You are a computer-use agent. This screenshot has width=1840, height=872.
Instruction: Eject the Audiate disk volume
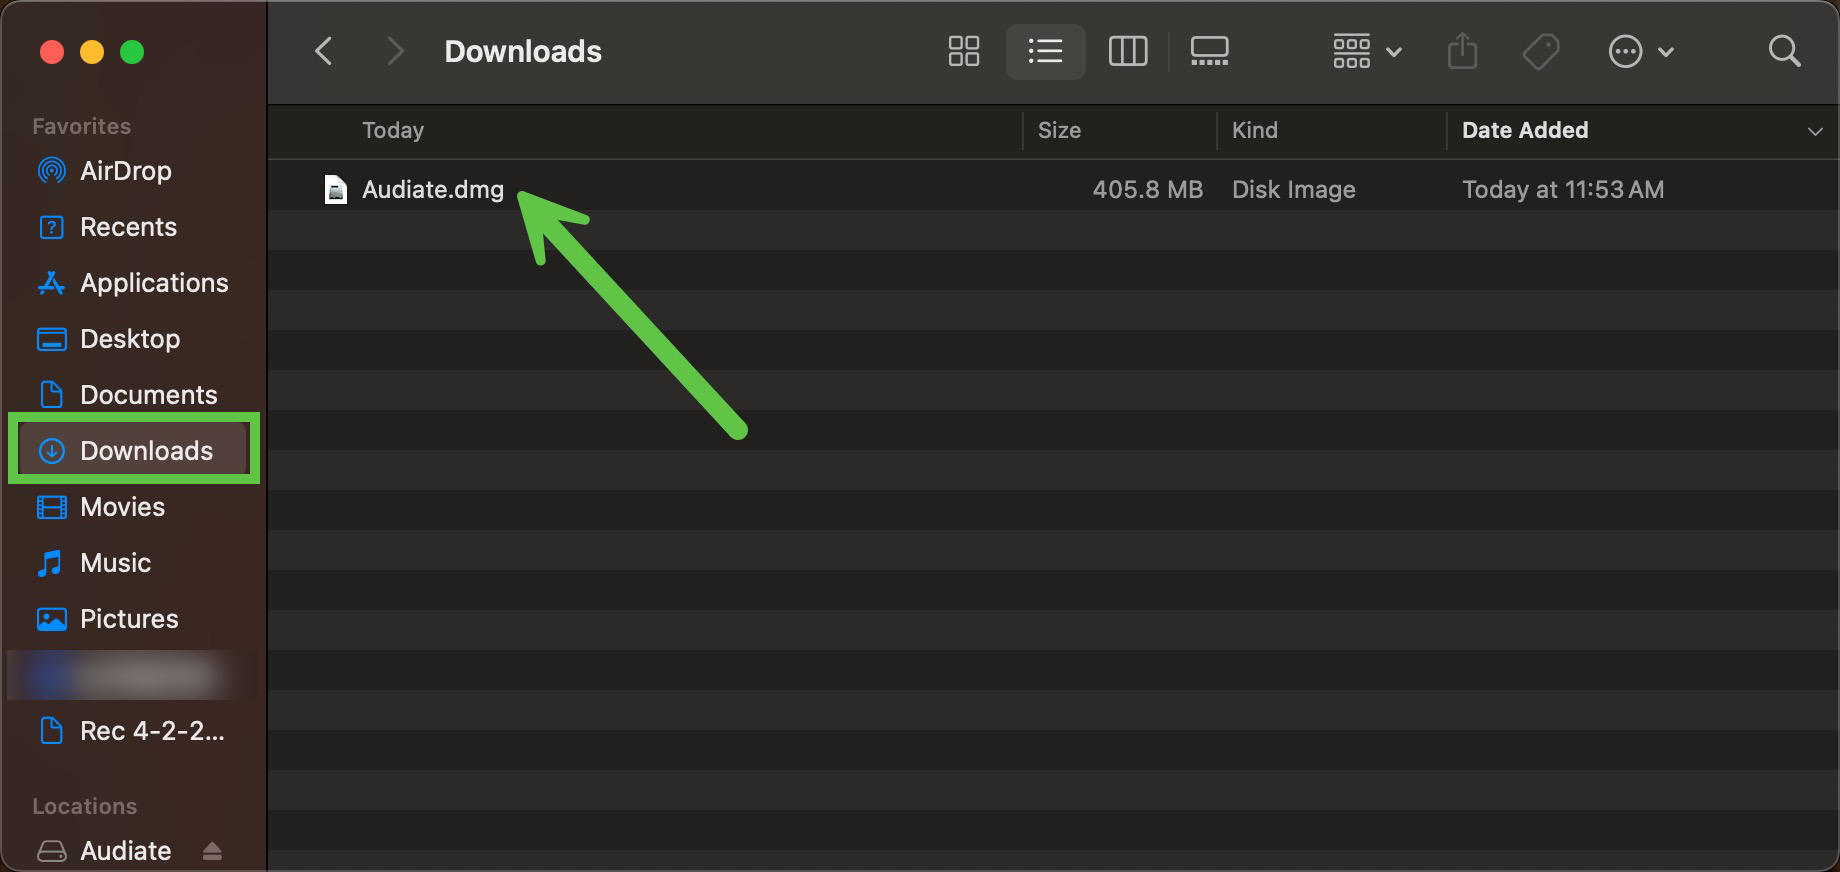point(212,851)
